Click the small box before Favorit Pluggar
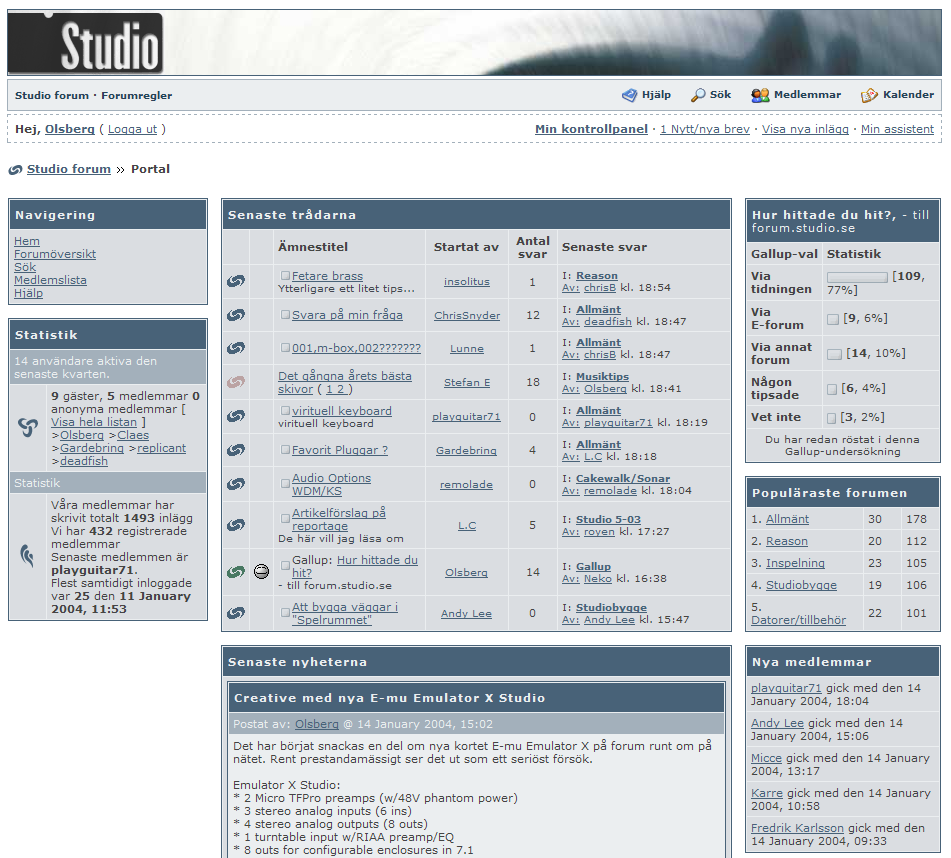This screenshot has height=858, width=951. [x=285, y=450]
